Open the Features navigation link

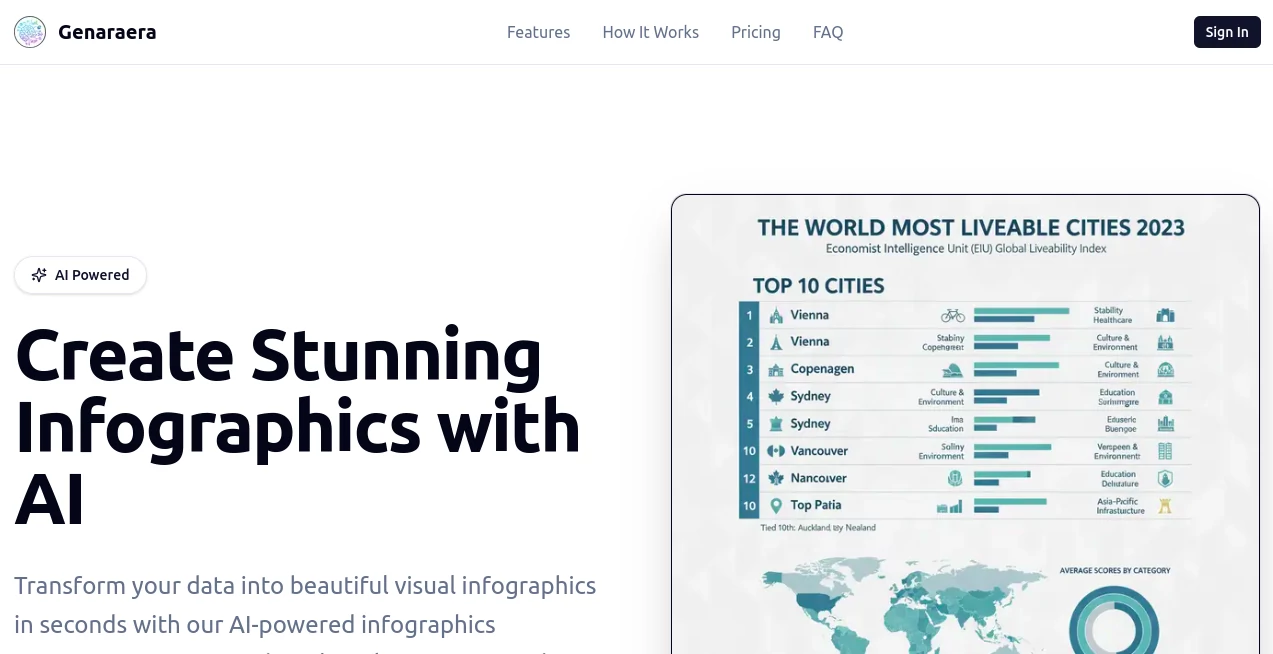[538, 32]
